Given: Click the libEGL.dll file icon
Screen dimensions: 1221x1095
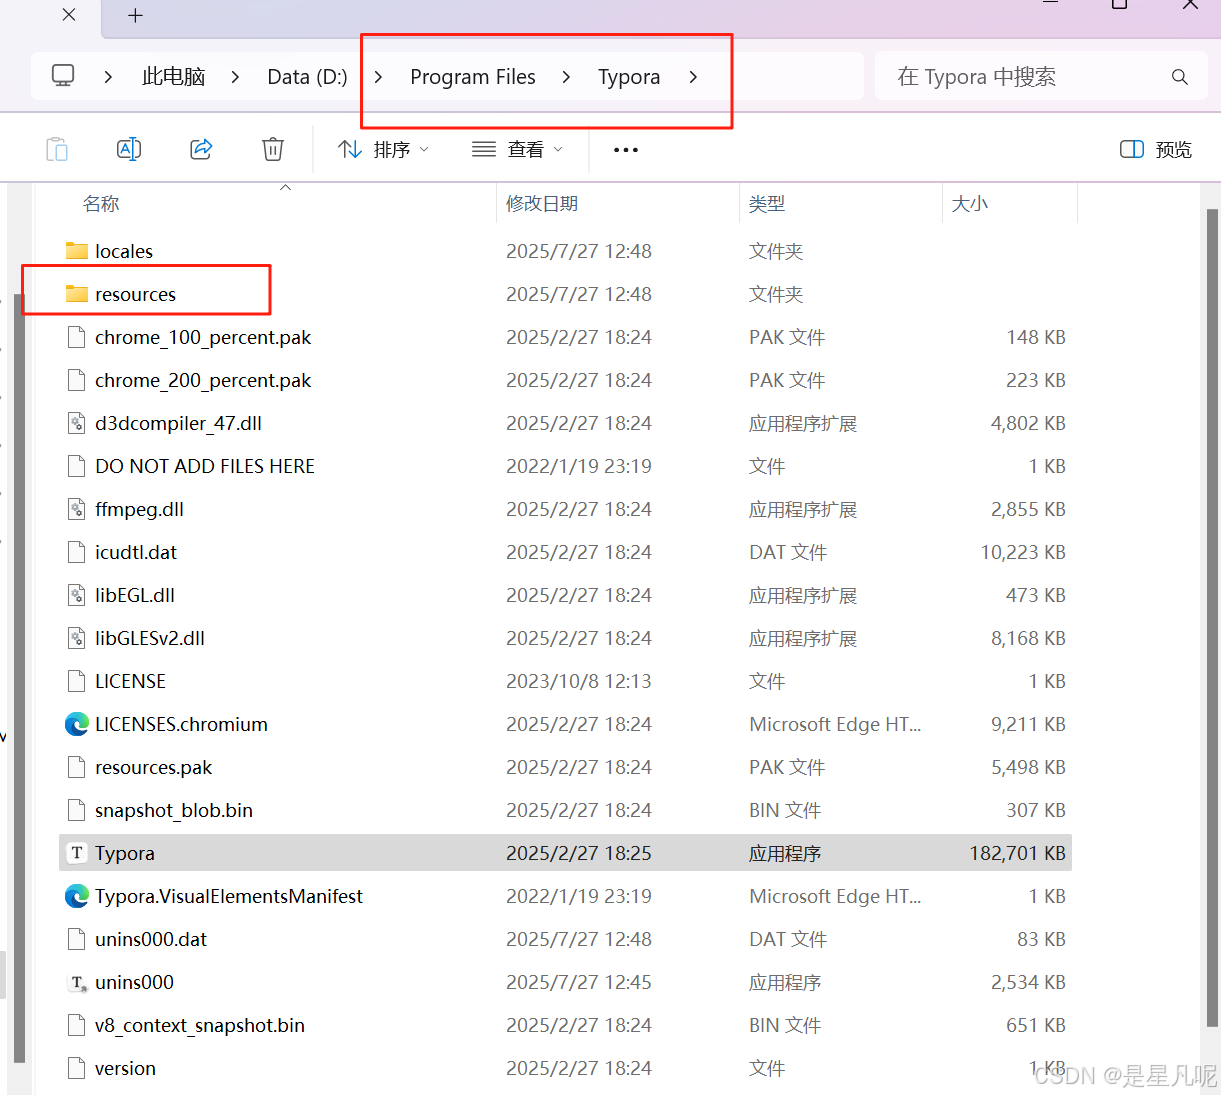Looking at the screenshot, I should 76,595.
